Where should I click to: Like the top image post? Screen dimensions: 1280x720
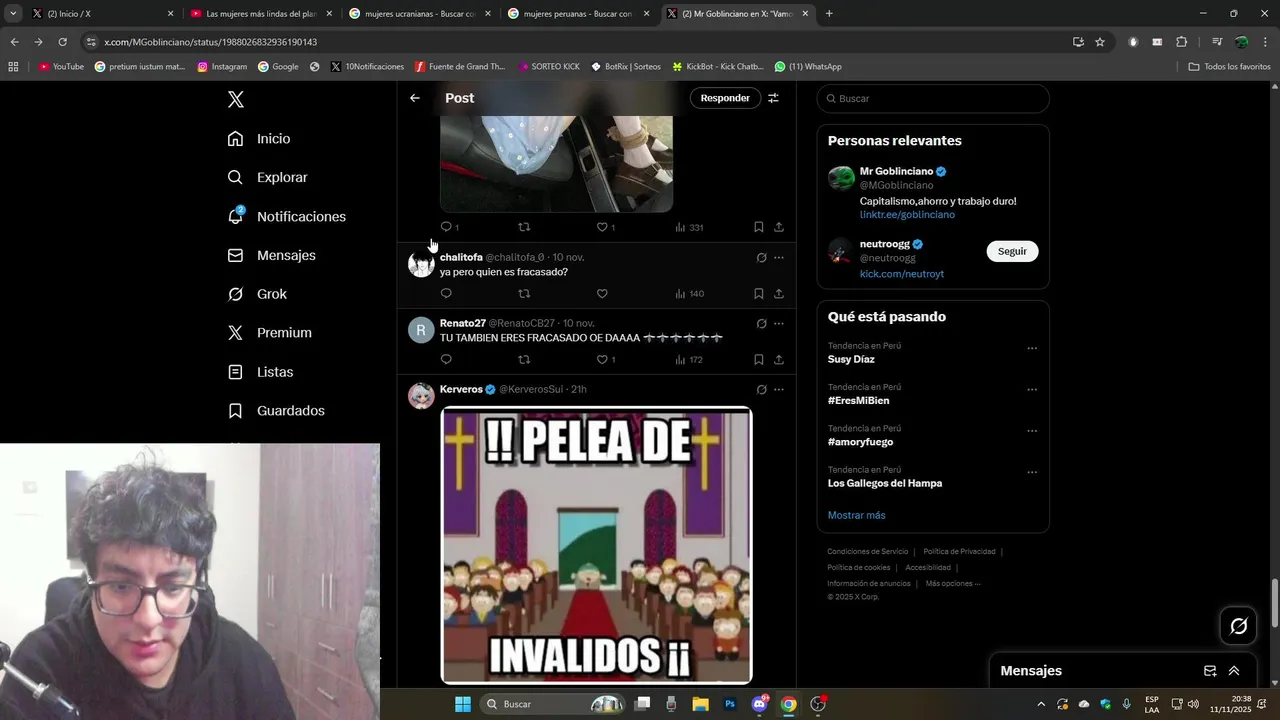[x=606, y=227]
